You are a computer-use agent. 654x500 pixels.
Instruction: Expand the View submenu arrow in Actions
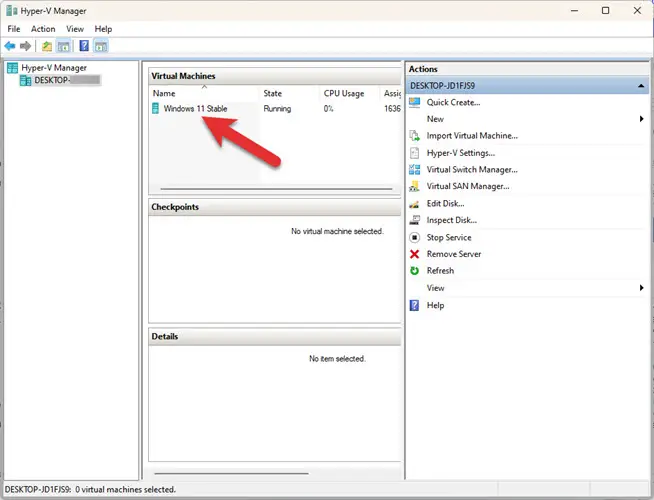click(641, 288)
